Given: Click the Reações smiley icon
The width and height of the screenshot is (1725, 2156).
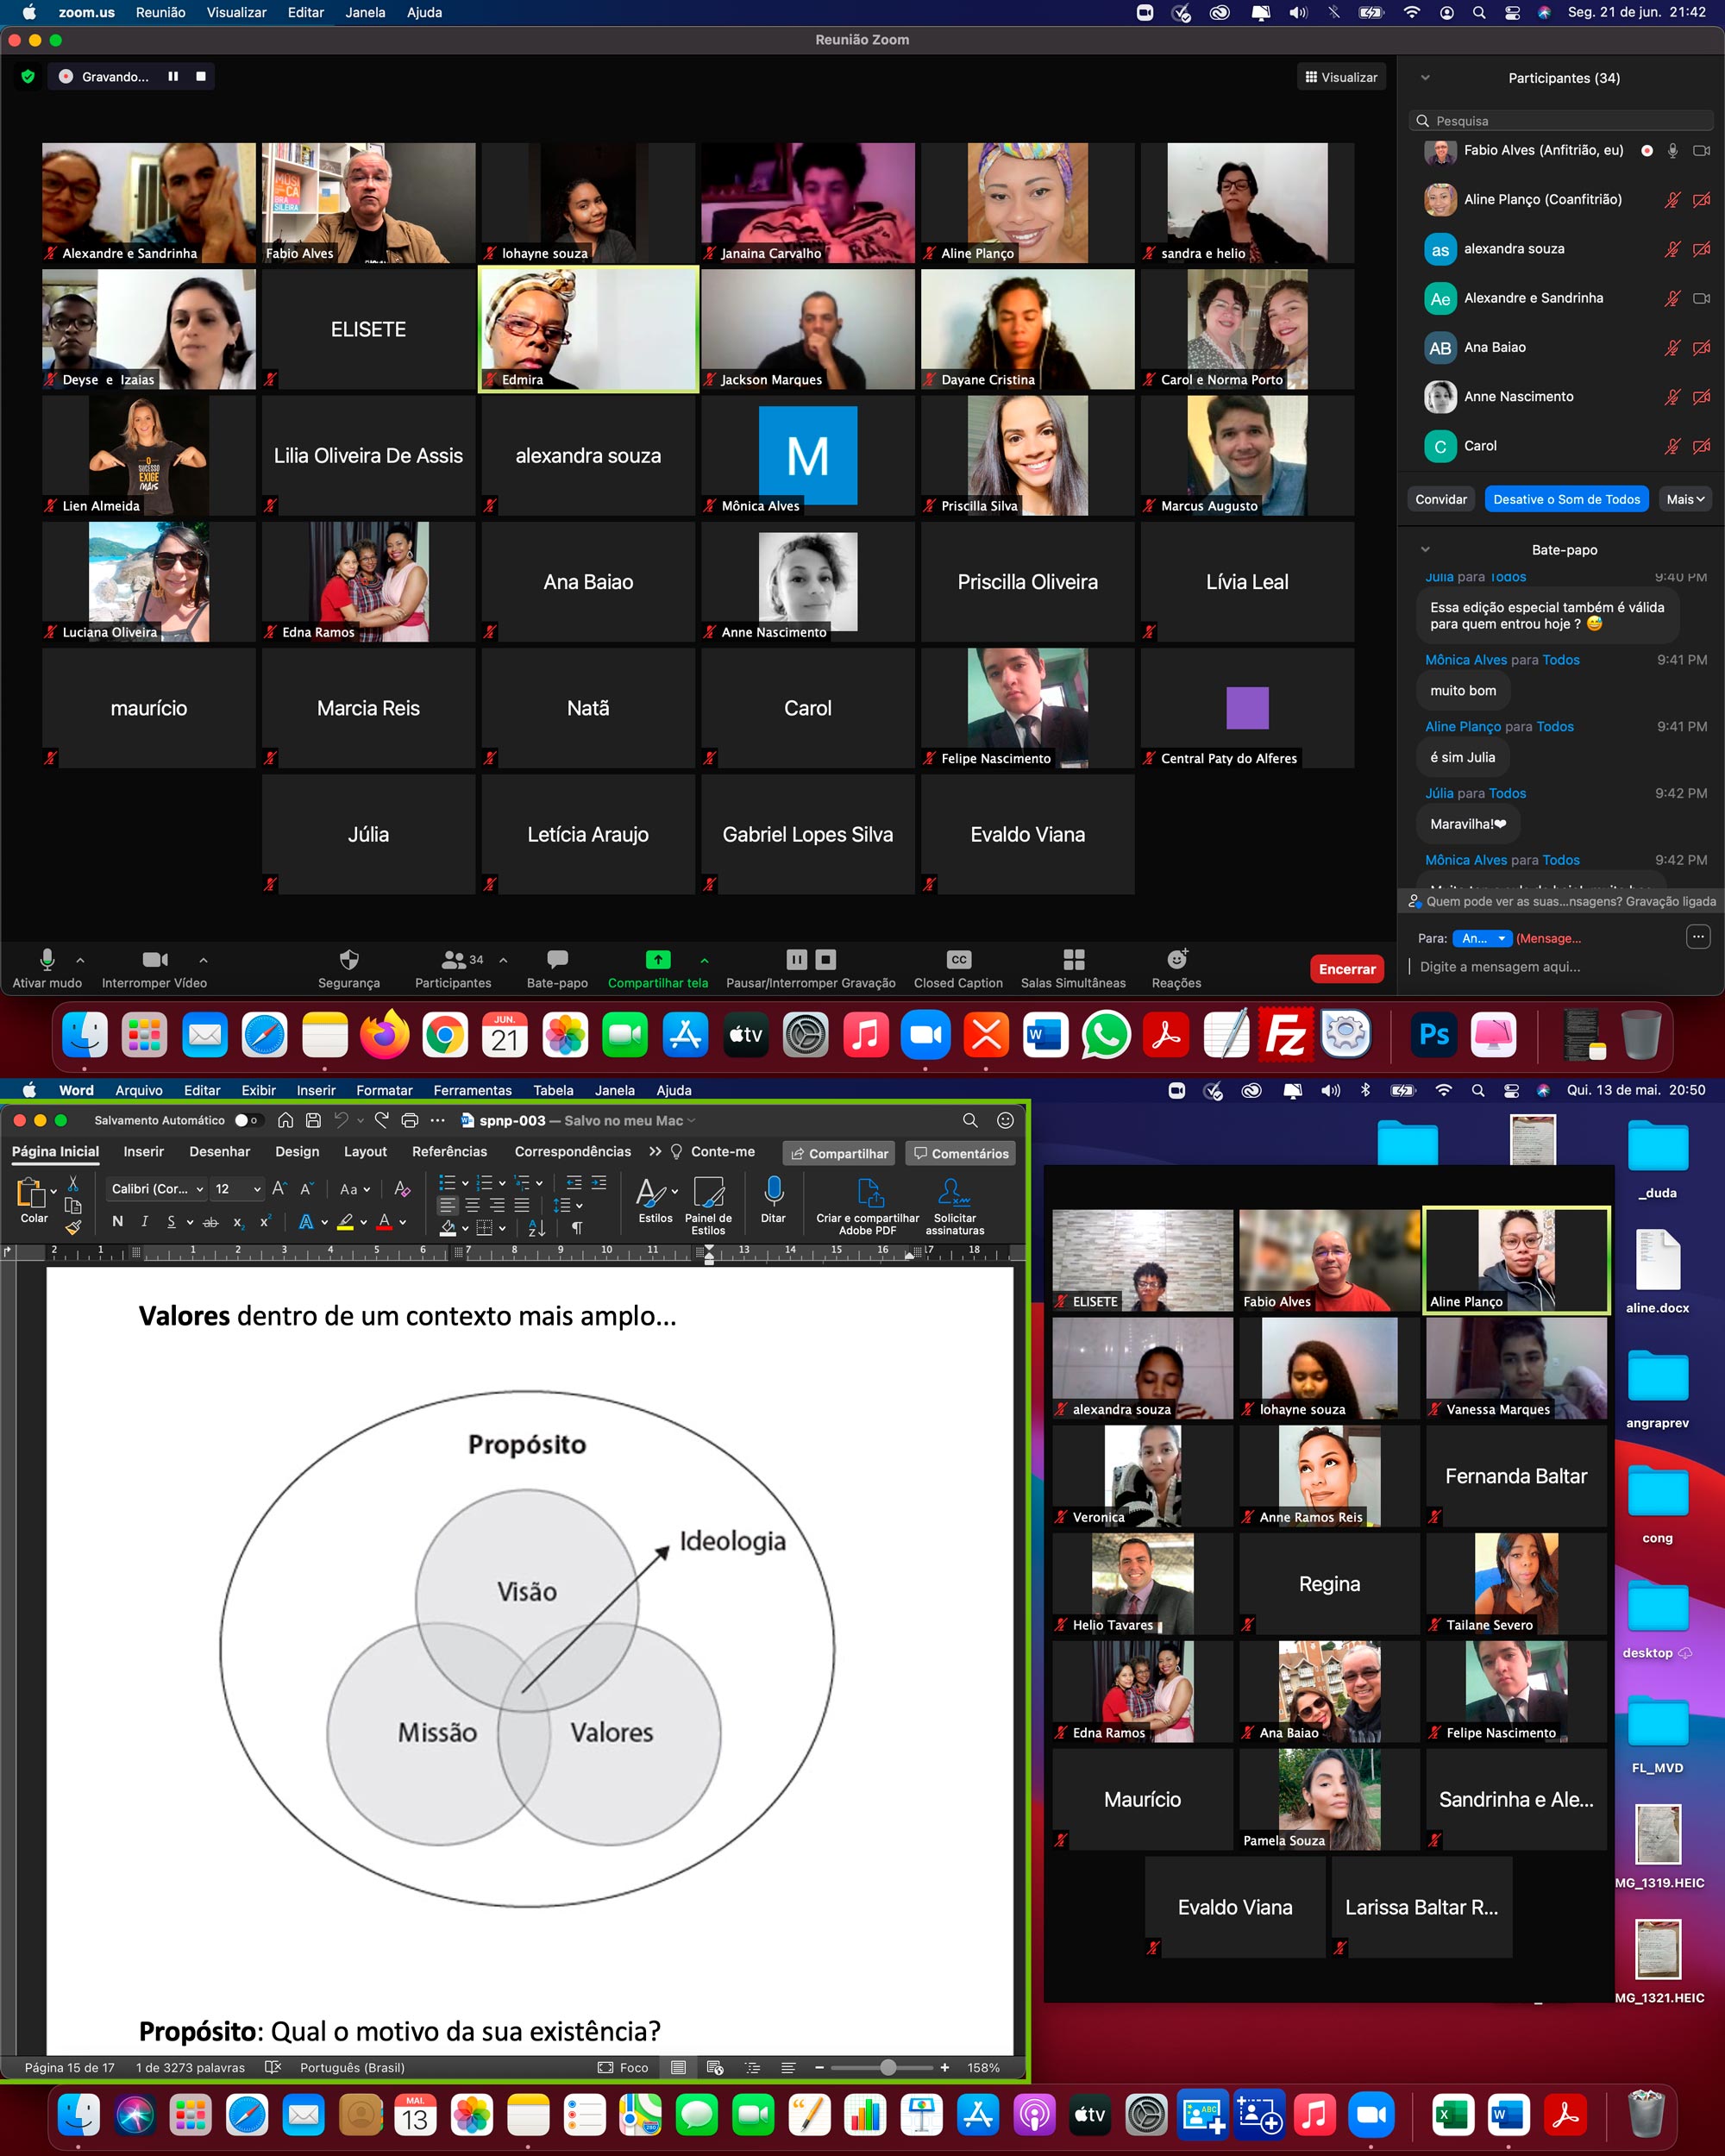Looking at the screenshot, I should pos(1177,960).
